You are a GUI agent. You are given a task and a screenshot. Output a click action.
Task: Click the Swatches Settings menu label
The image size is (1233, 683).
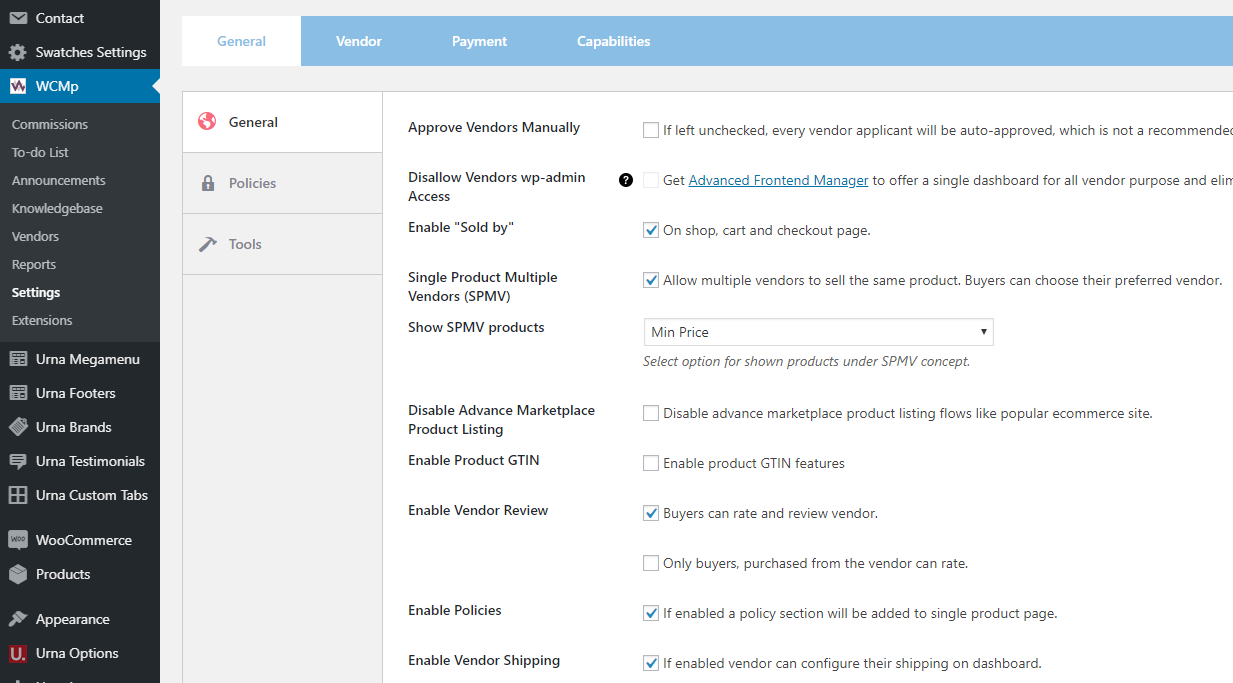tap(91, 52)
